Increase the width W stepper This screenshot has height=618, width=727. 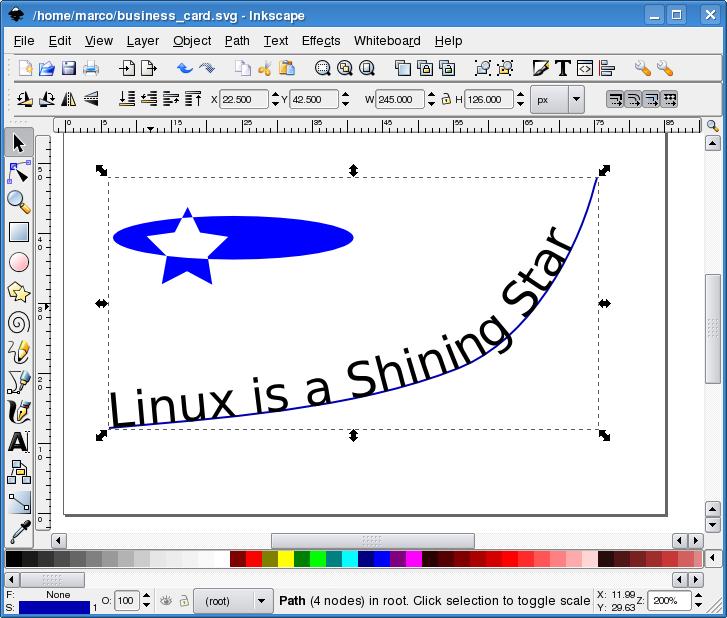432,95
